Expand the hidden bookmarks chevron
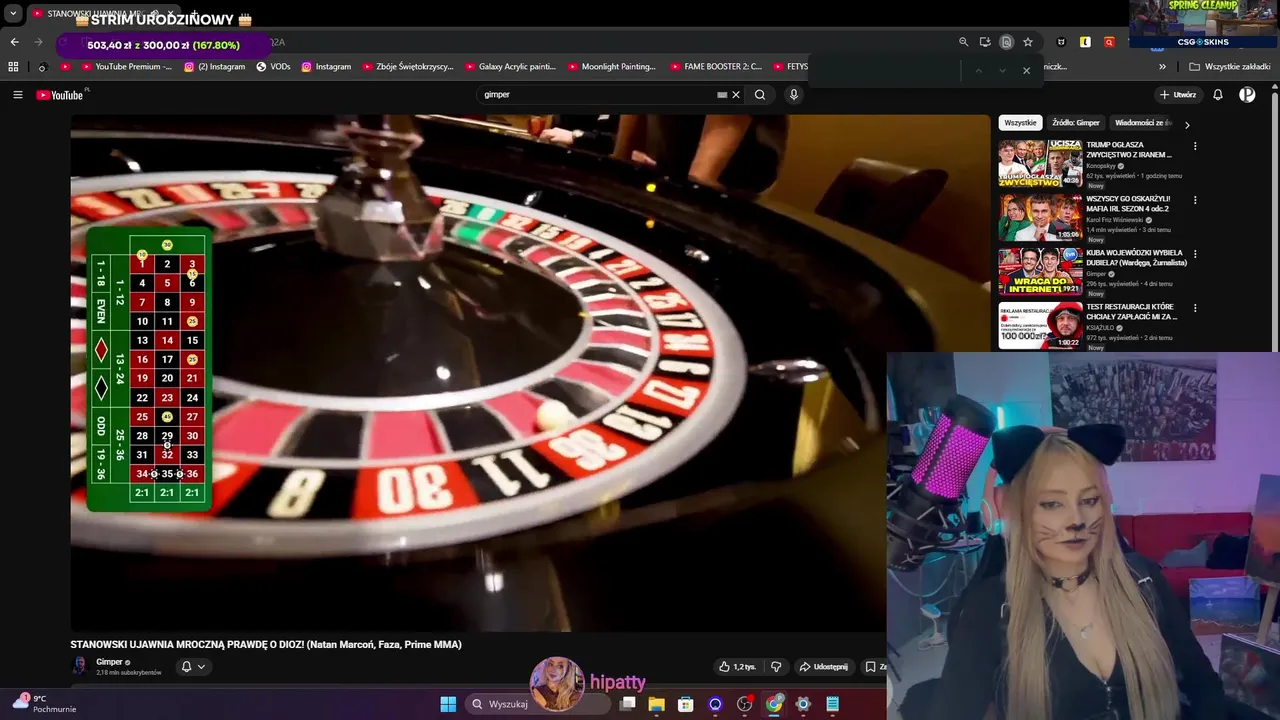Screen dimensions: 1280x720 (1162, 67)
